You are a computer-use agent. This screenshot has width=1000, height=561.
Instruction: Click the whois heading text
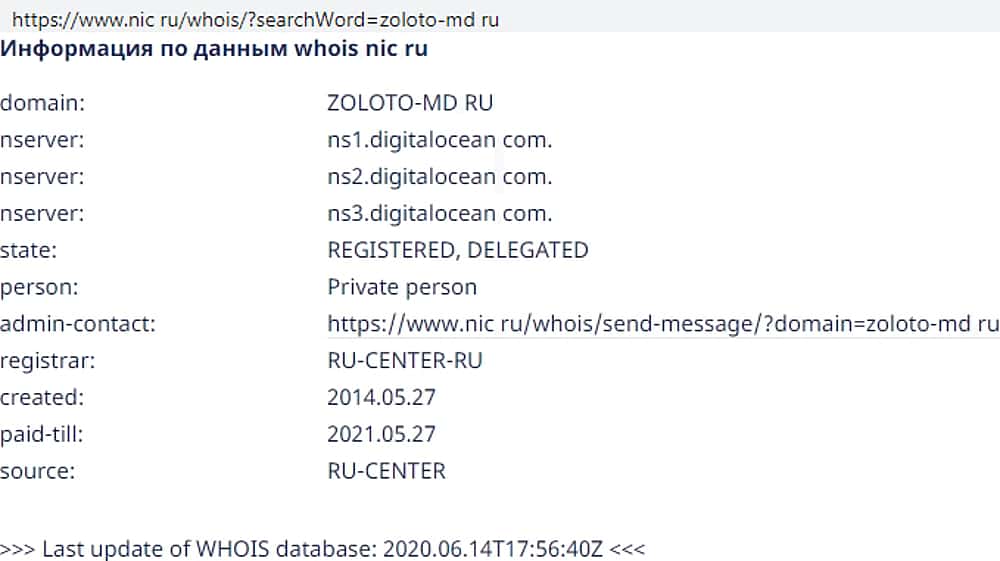214,48
